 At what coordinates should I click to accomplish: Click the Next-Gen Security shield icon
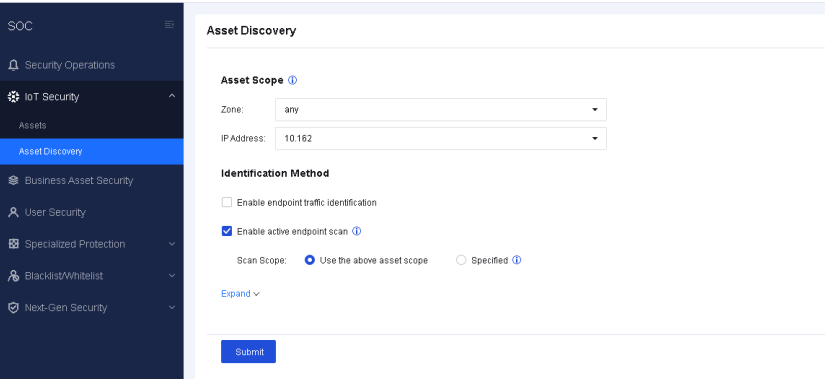14,307
